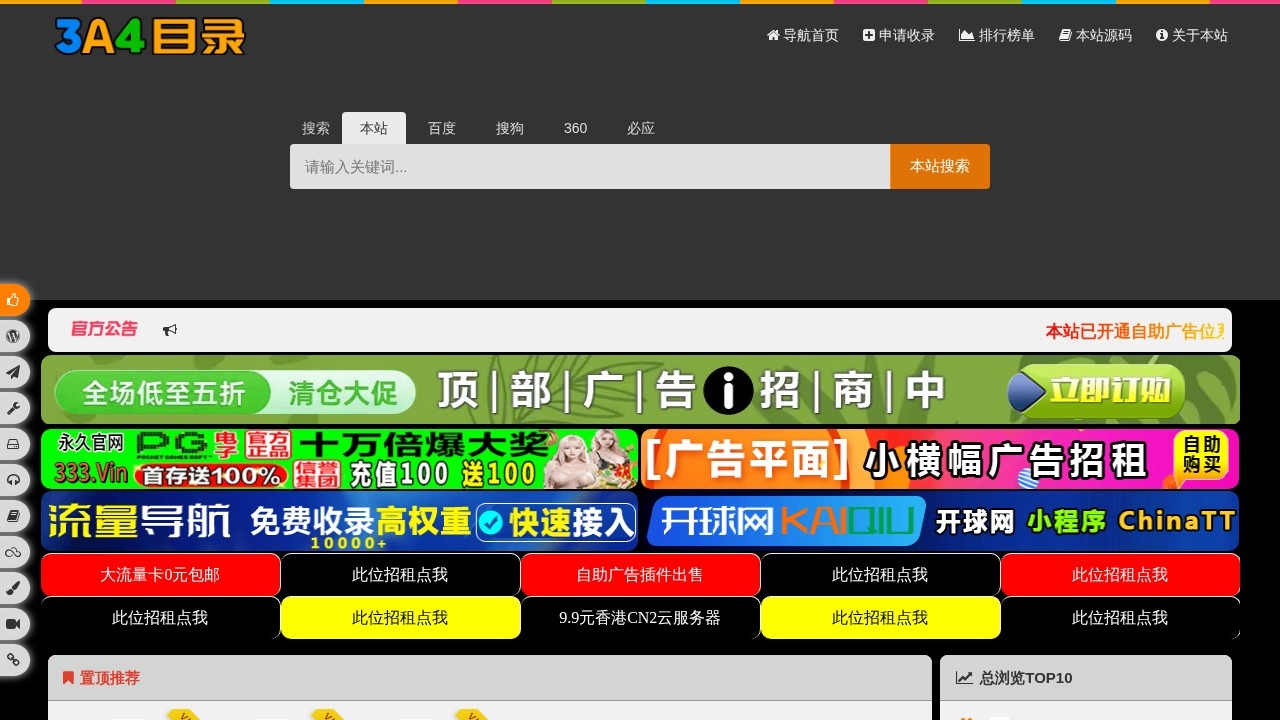Switch to the 百度 search tab
The width and height of the screenshot is (1280, 720).
(442, 128)
